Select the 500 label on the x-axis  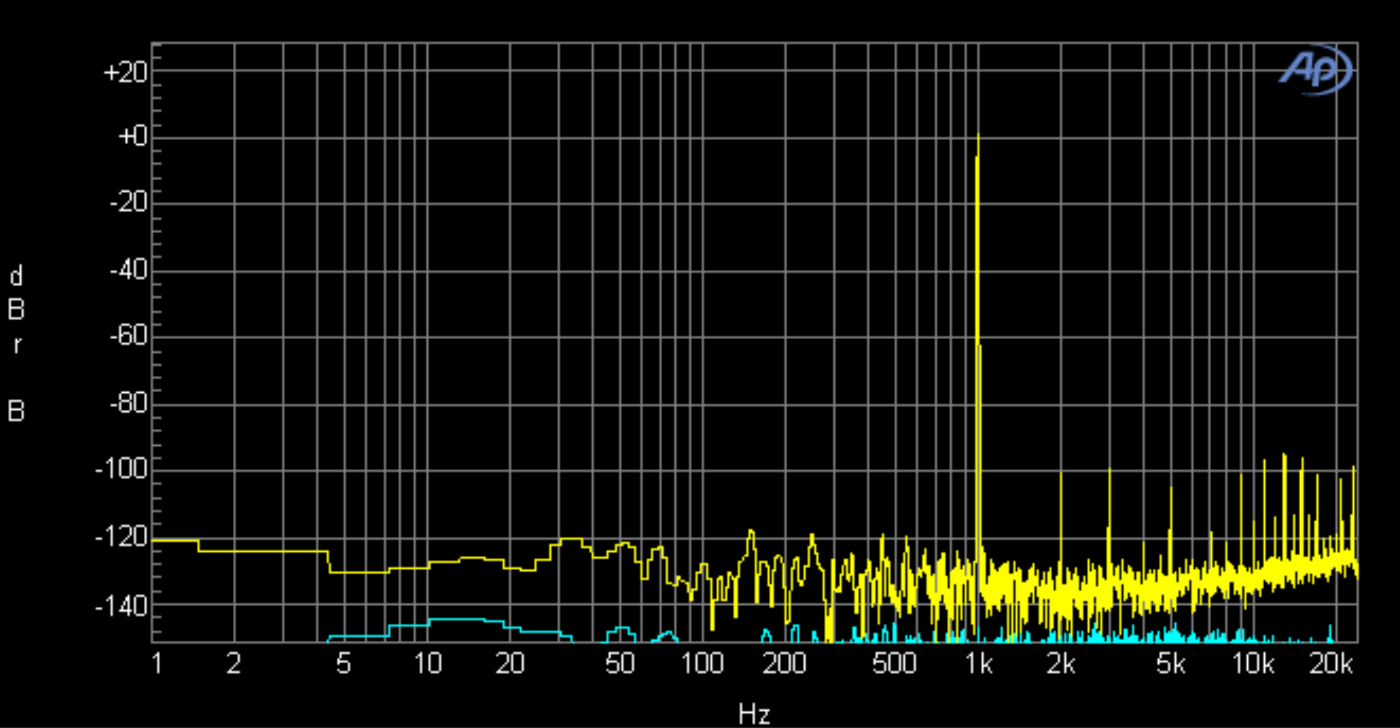(x=894, y=665)
